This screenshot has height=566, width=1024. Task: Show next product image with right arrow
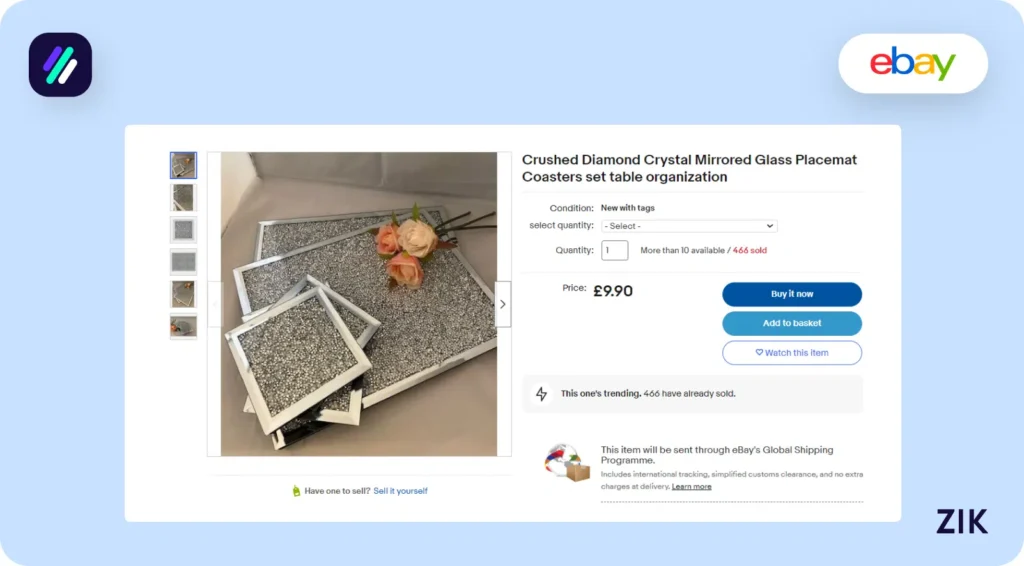point(502,304)
